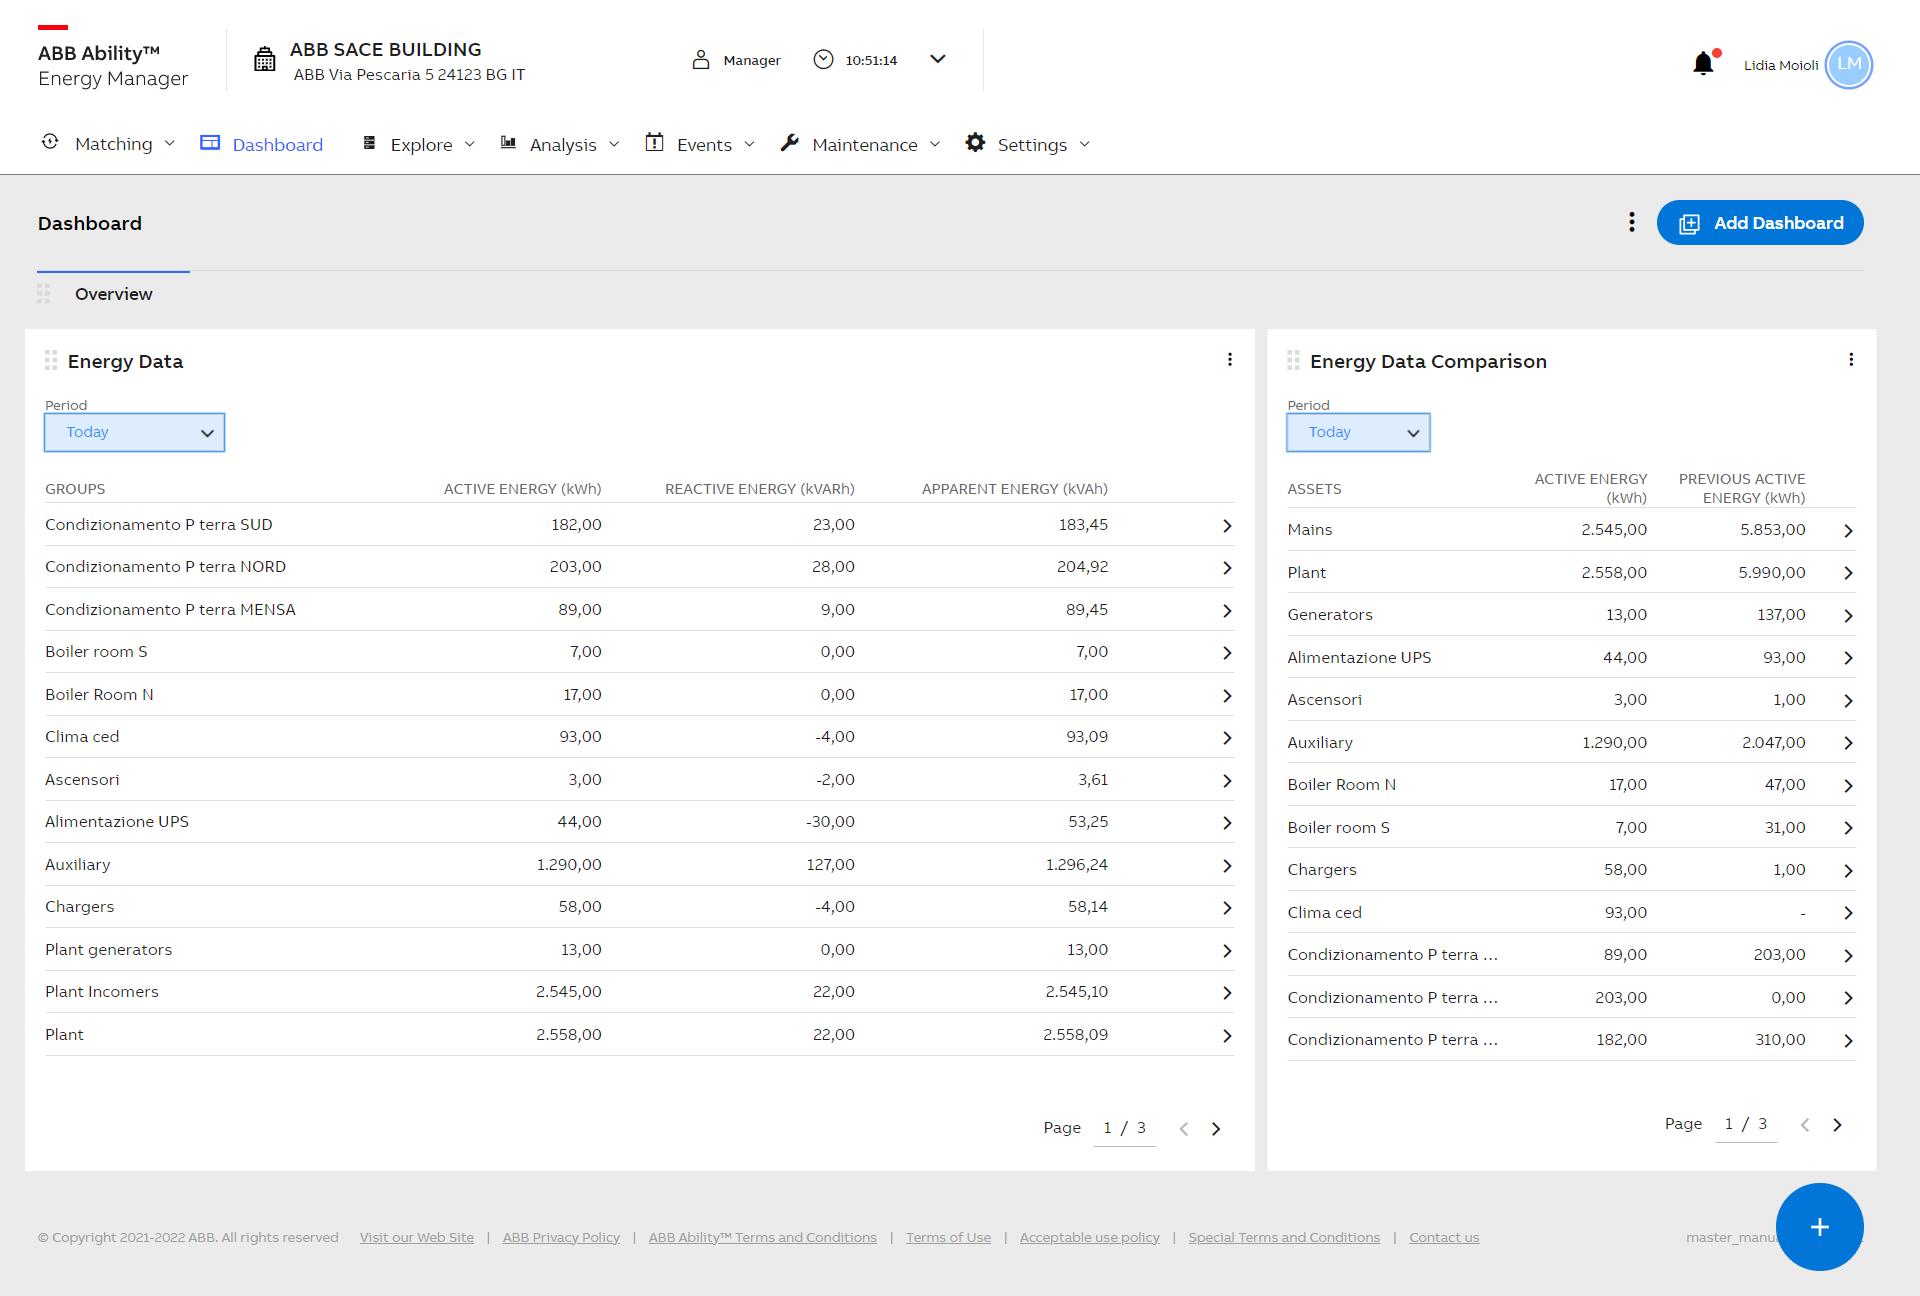Expand the Events menu
This screenshot has height=1296, width=1920.
(x=700, y=144)
